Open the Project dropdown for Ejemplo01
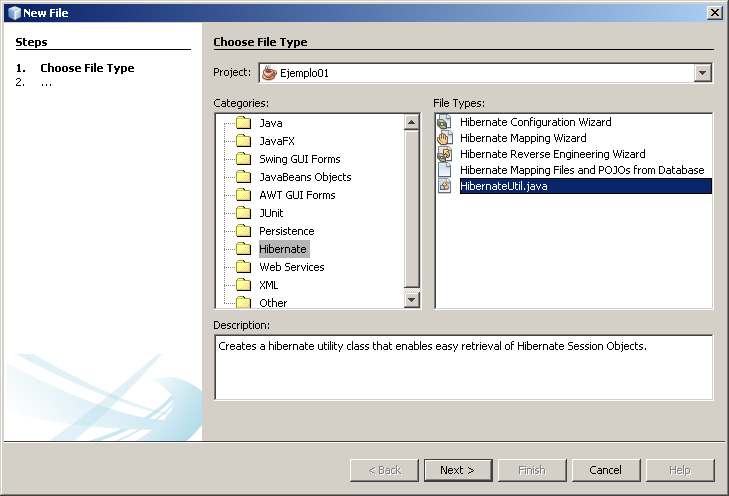The width and height of the screenshot is (729, 496). (x=703, y=73)
